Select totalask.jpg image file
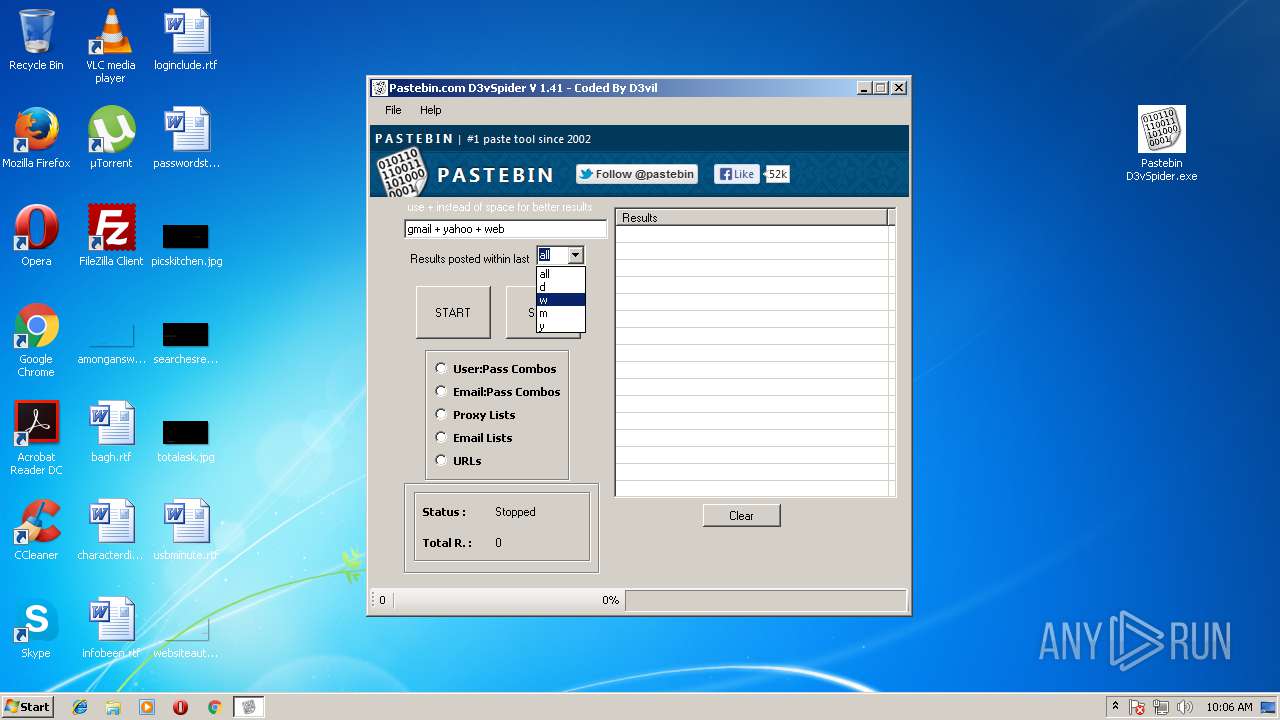The width and height of the screenshot is (1280, 720). pyautogui.click(x=186, y=441)
